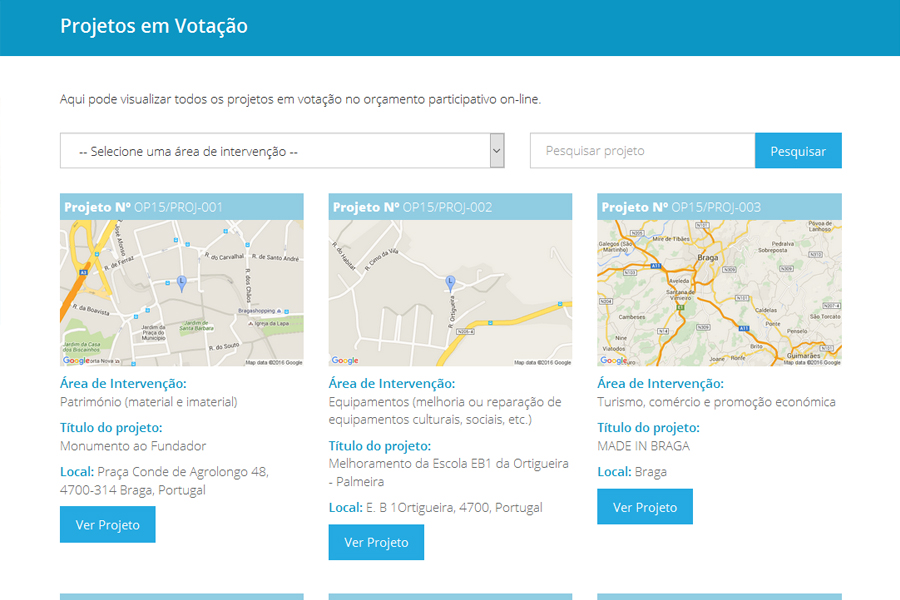
Task: Click Ver Projeto for Monumento ao Fundador
Action: (107, 525)
